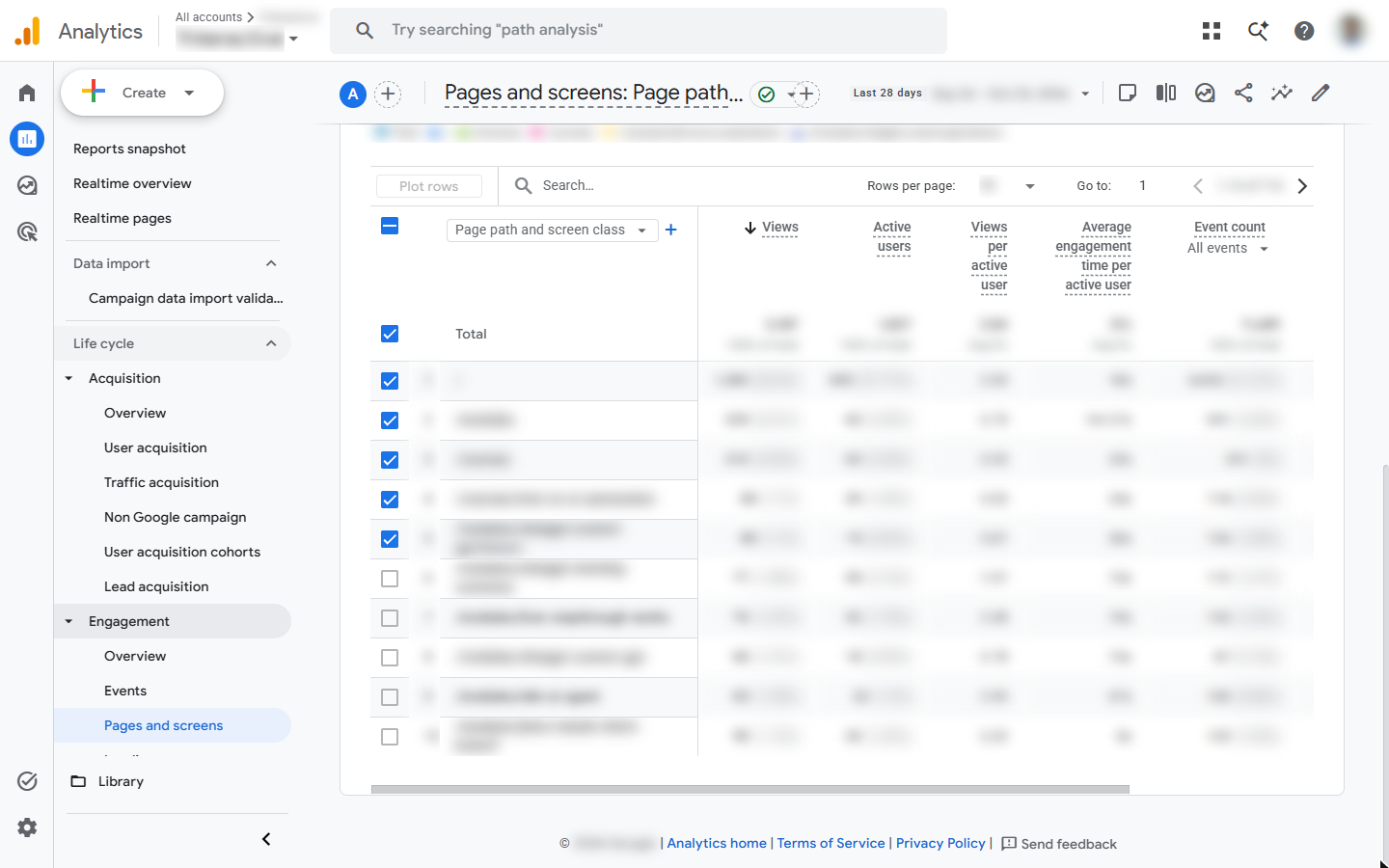Toggle the header select-all checkbox
The image size is (1389, 868).
[x=390, y=226]
